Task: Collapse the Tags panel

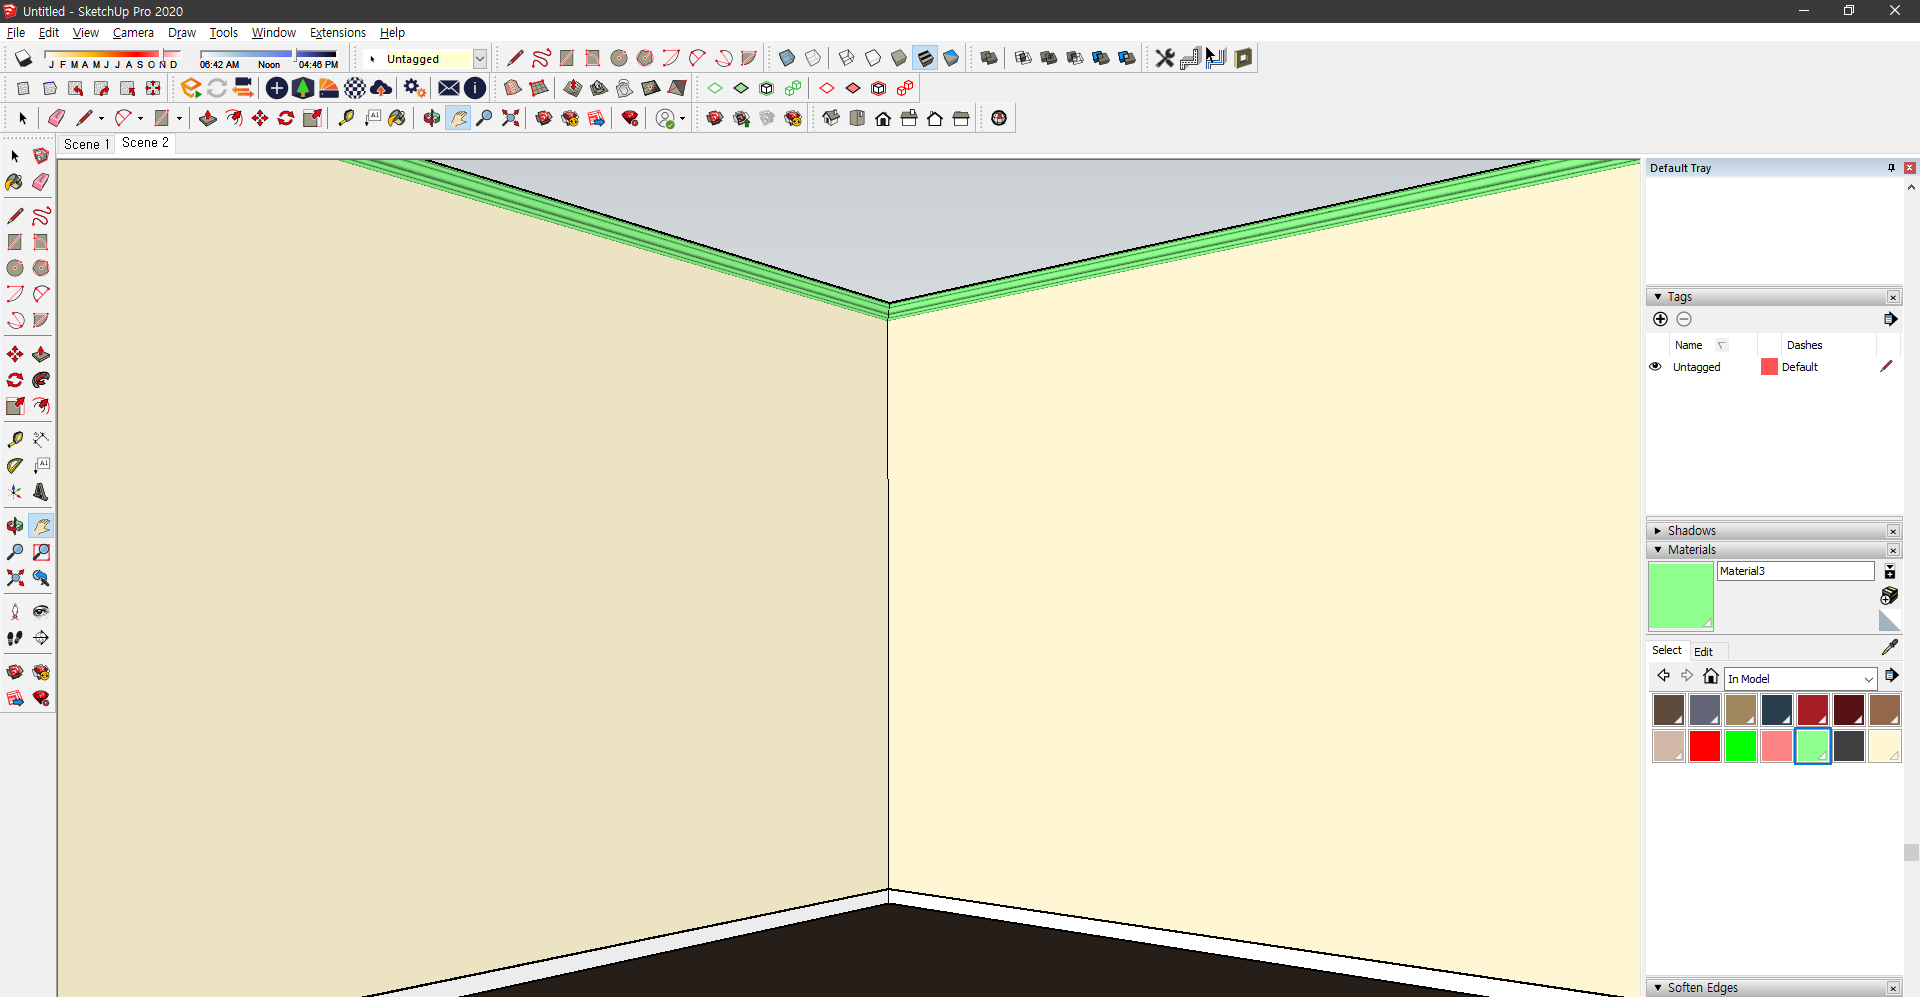Action: coord(1658,297)
